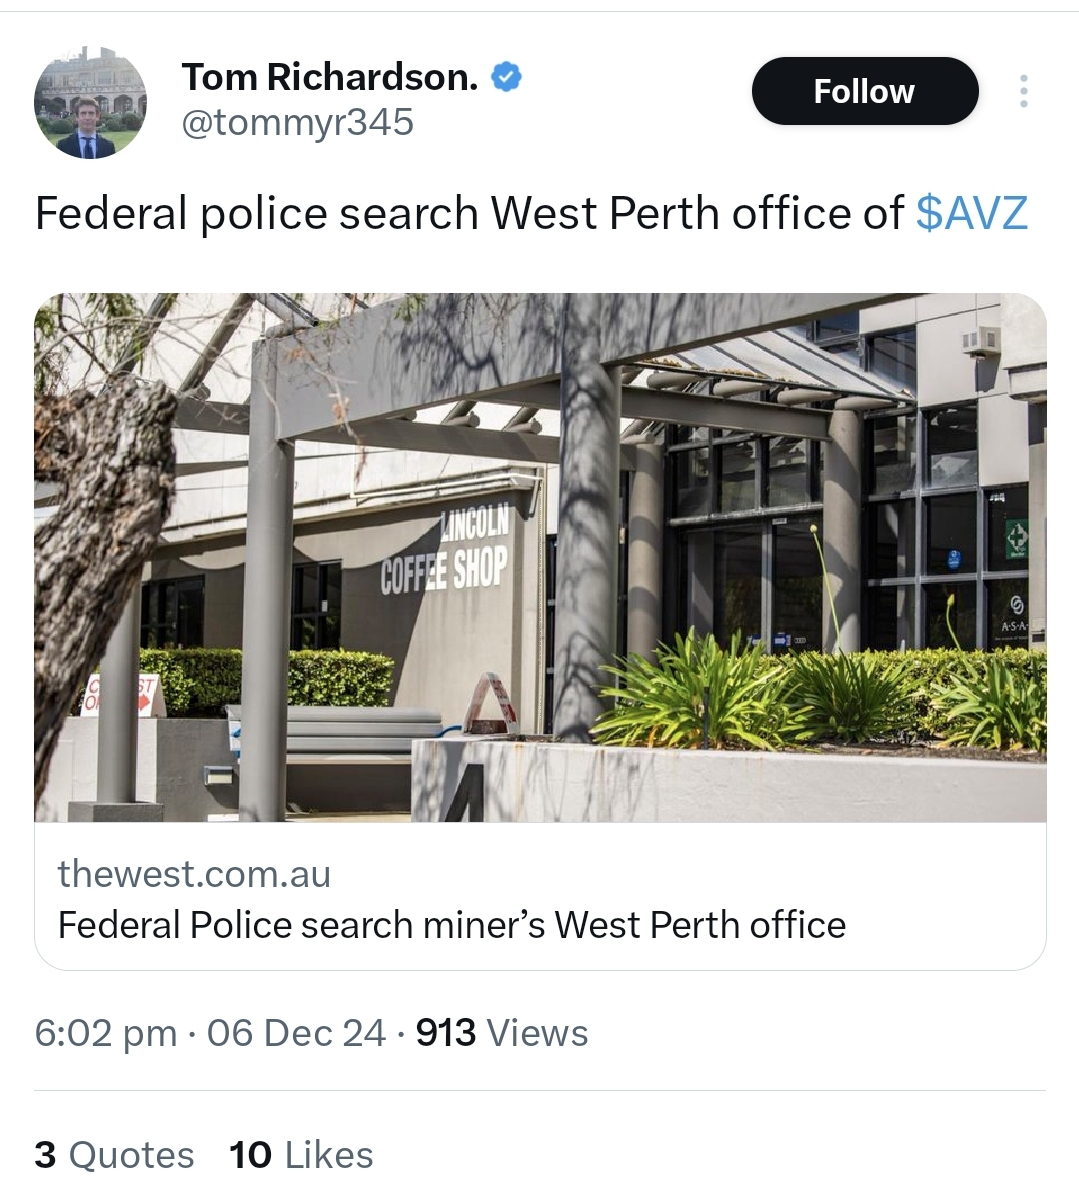Open Tom Richardson's profile picture

[x=90, y=101]
